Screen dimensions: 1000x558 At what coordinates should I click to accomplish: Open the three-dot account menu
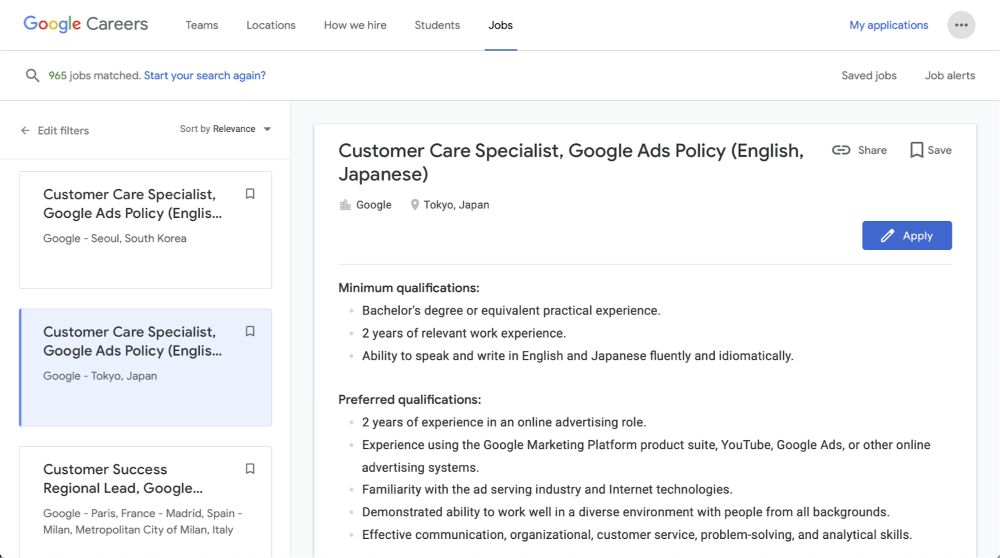tap(960, 25)
